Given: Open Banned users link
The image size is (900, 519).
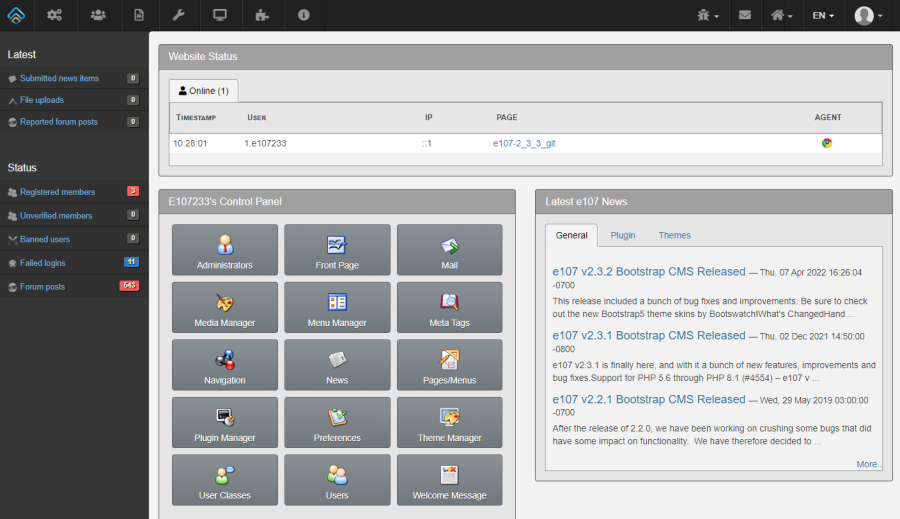Looking at the screenshot, I should (x=45, y=239).
